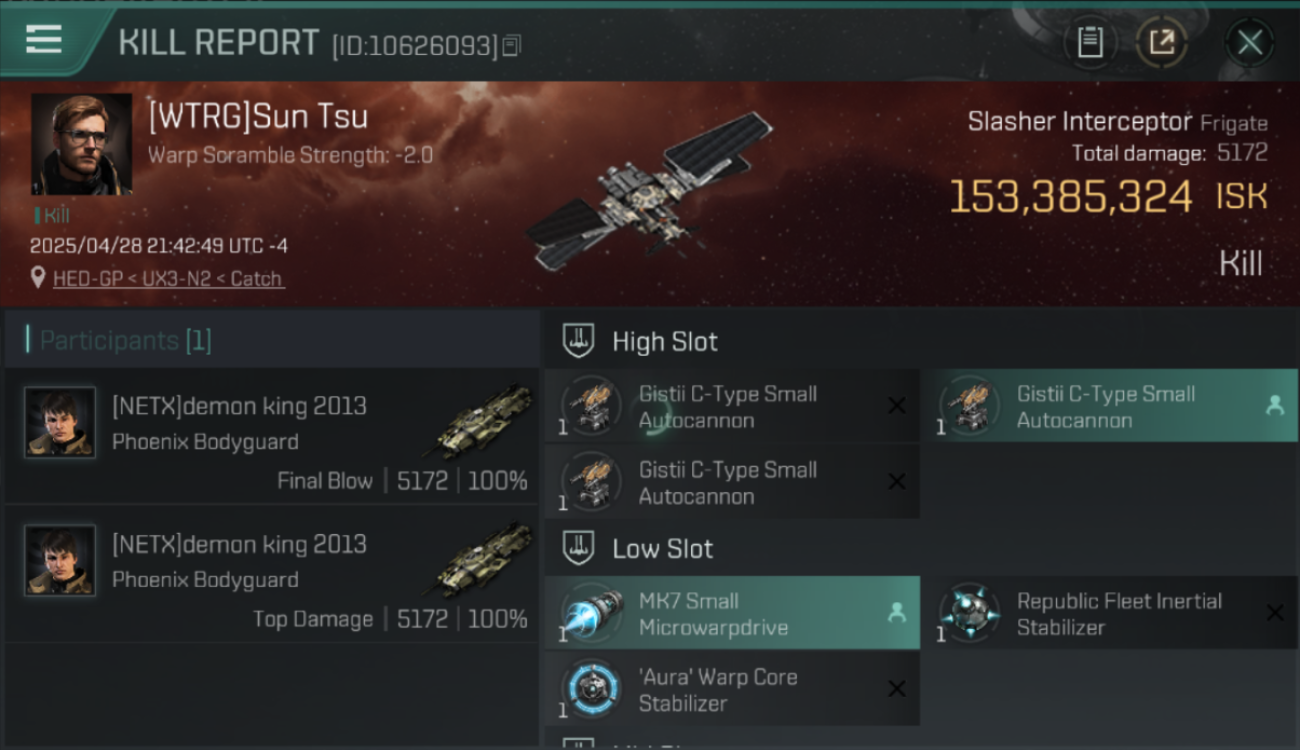The image size is (1300, 750).
Task: Inspect the Slasher Interceptor ship image
Action: (x=650, y=192)
